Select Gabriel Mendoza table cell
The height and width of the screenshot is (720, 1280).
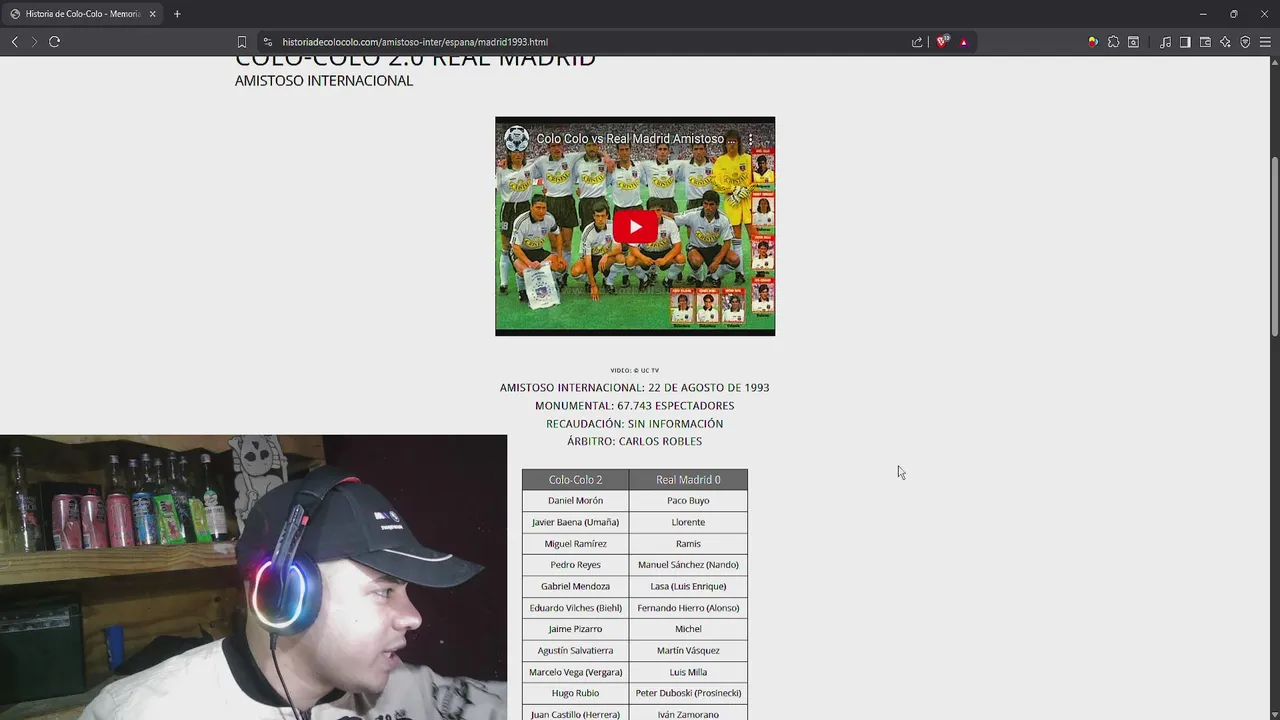click(575, 586)
